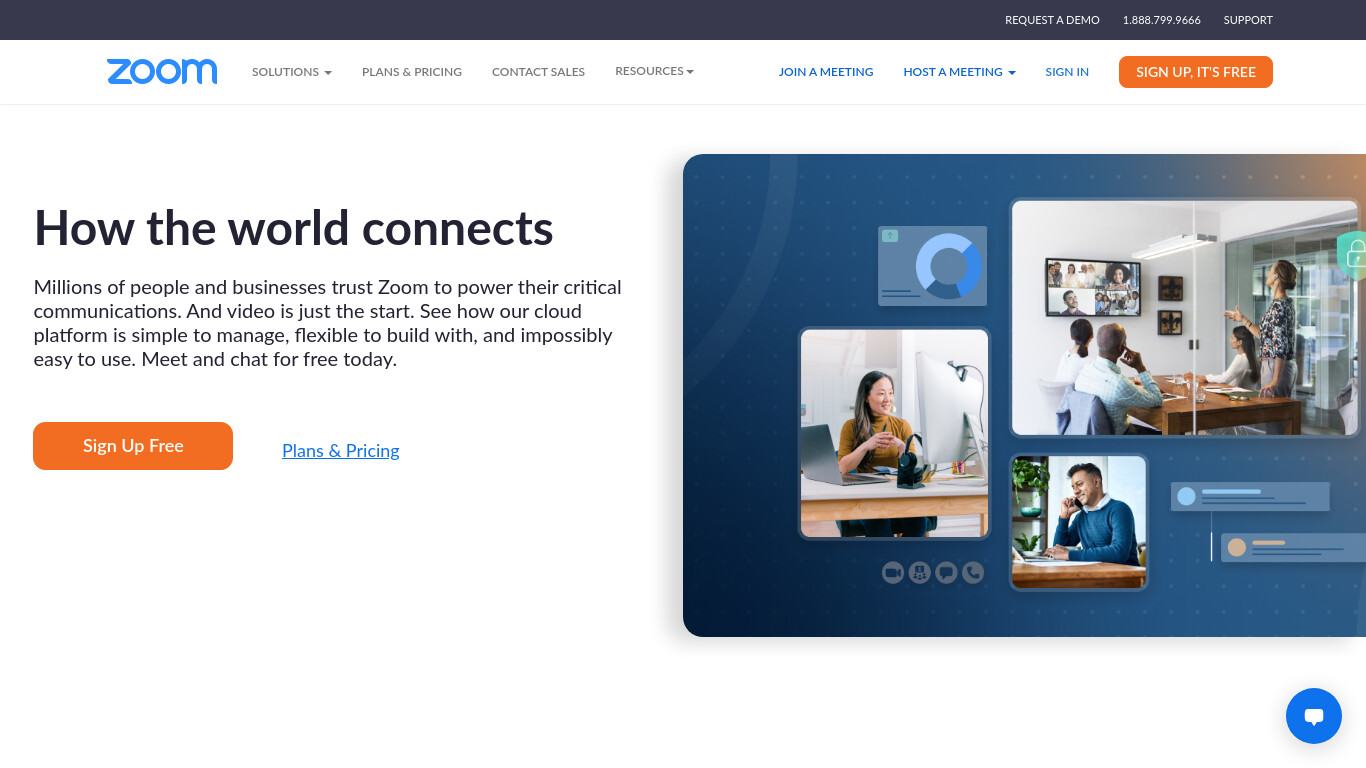Click the conference room photo
Screen dimensions: 1366x768
click(x=1185, y=318)
